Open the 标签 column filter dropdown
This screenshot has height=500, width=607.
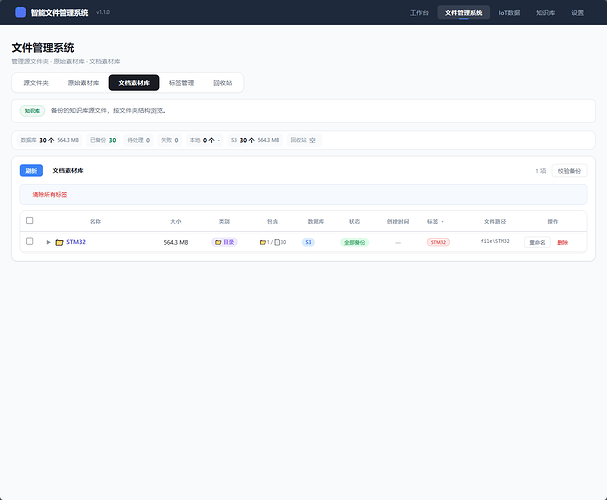(442, 222)
